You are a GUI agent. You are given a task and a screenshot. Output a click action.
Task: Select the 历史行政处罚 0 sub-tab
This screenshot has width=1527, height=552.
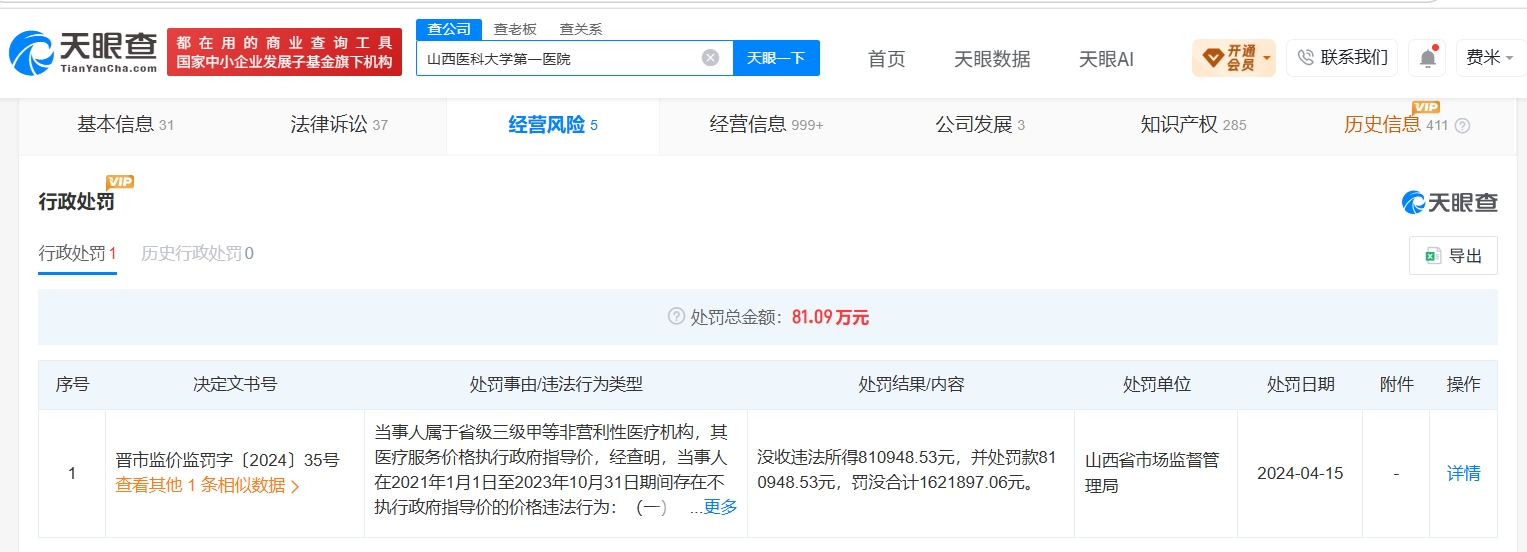[197, 253]
